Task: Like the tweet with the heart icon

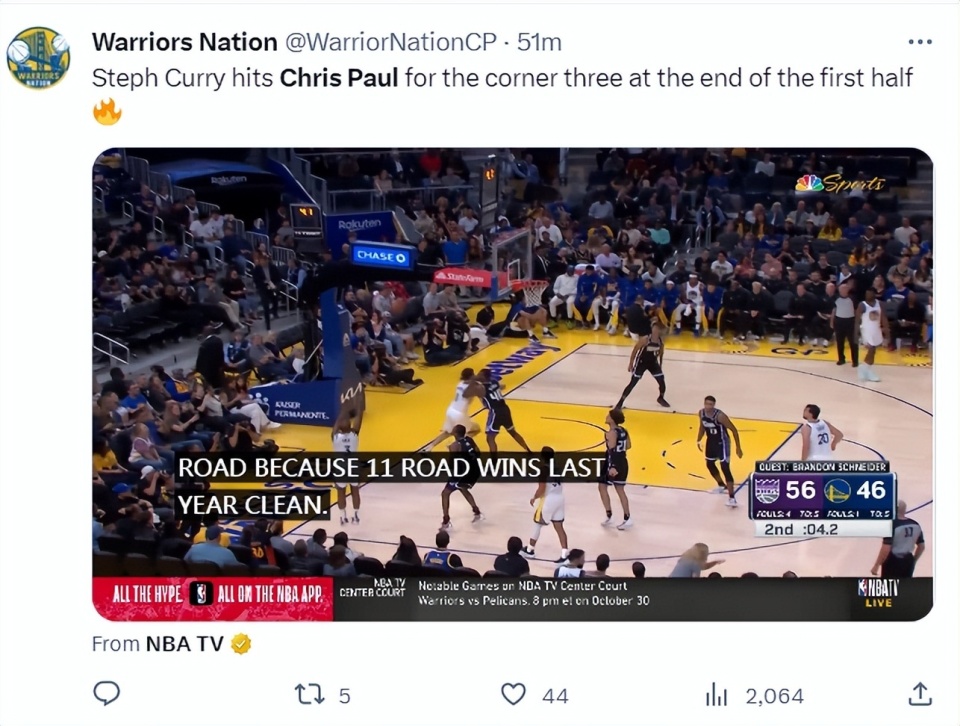Action: coord(513,694)
